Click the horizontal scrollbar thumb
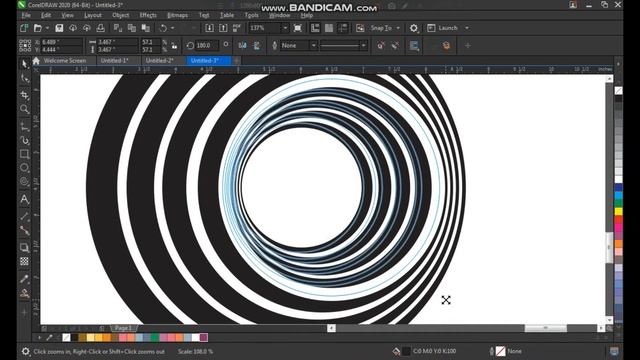The width and height of the screenshot is (640, 360). [545, 328]
